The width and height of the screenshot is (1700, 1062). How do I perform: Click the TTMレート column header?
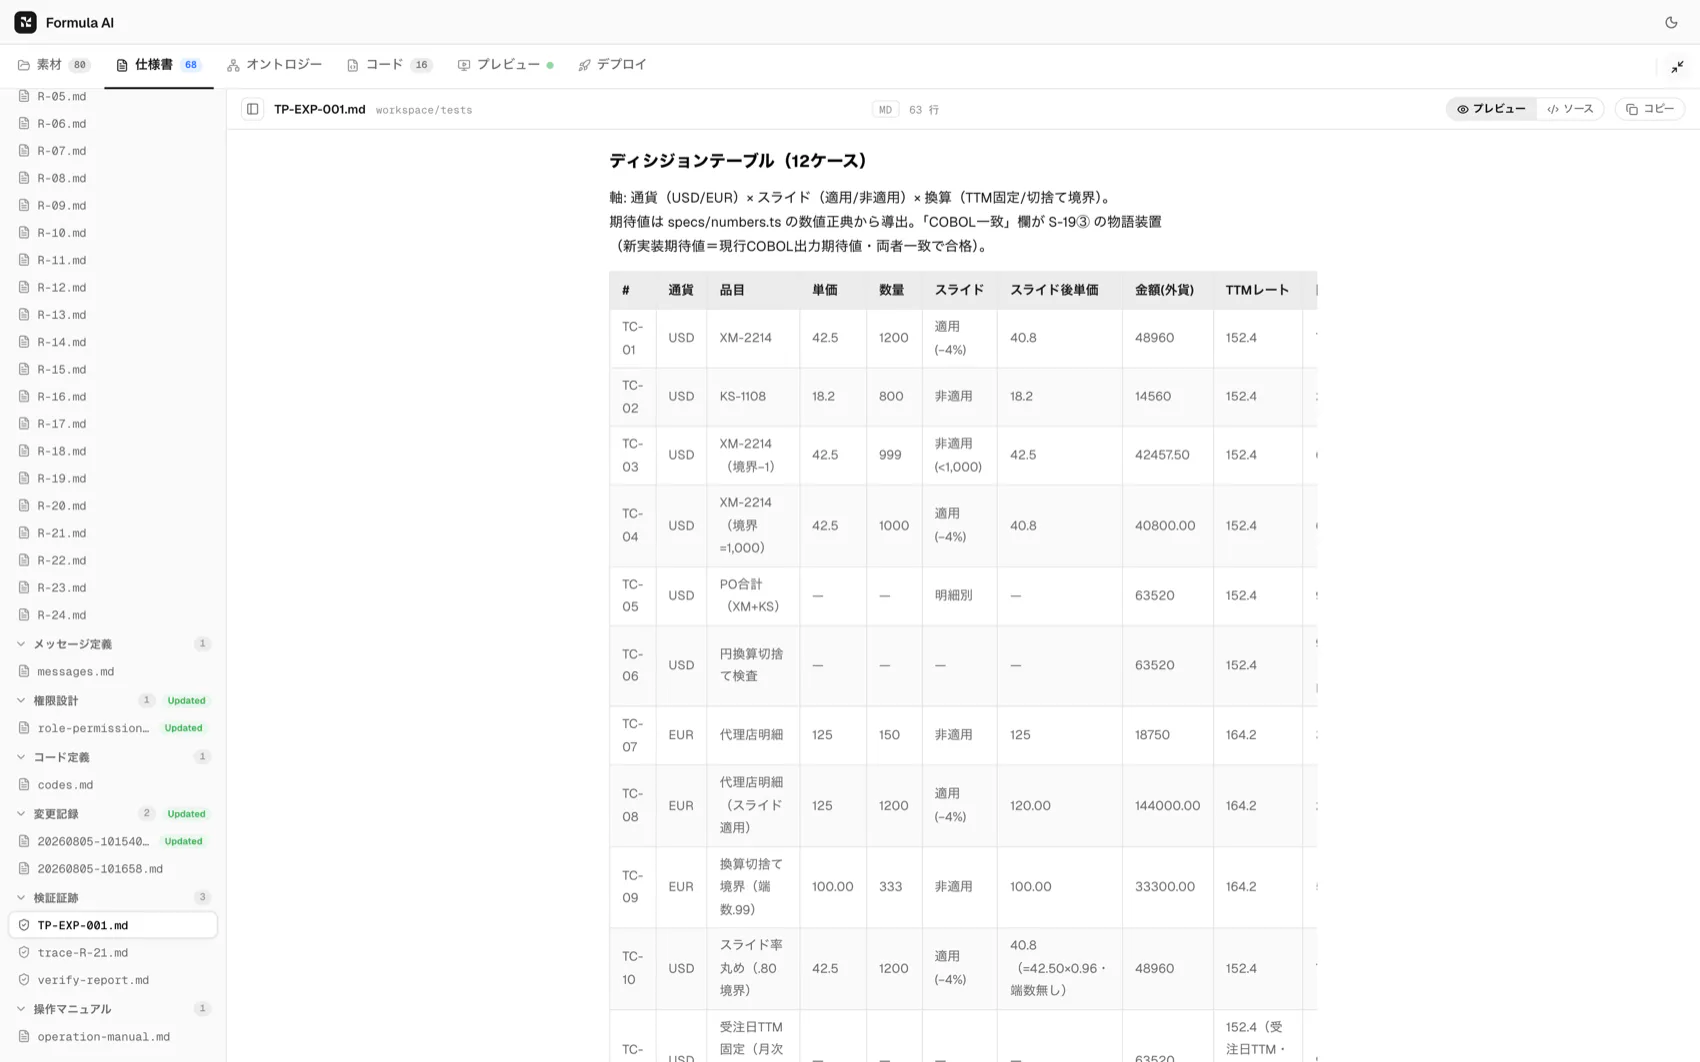click(1257, 290)
